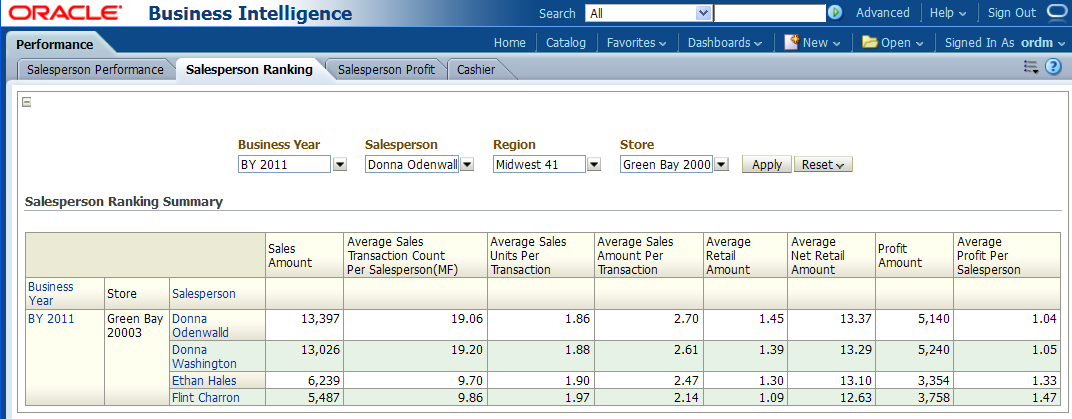
Task: Click the Oracle logo
Action: pyautogui.click(x=65, y=14)
